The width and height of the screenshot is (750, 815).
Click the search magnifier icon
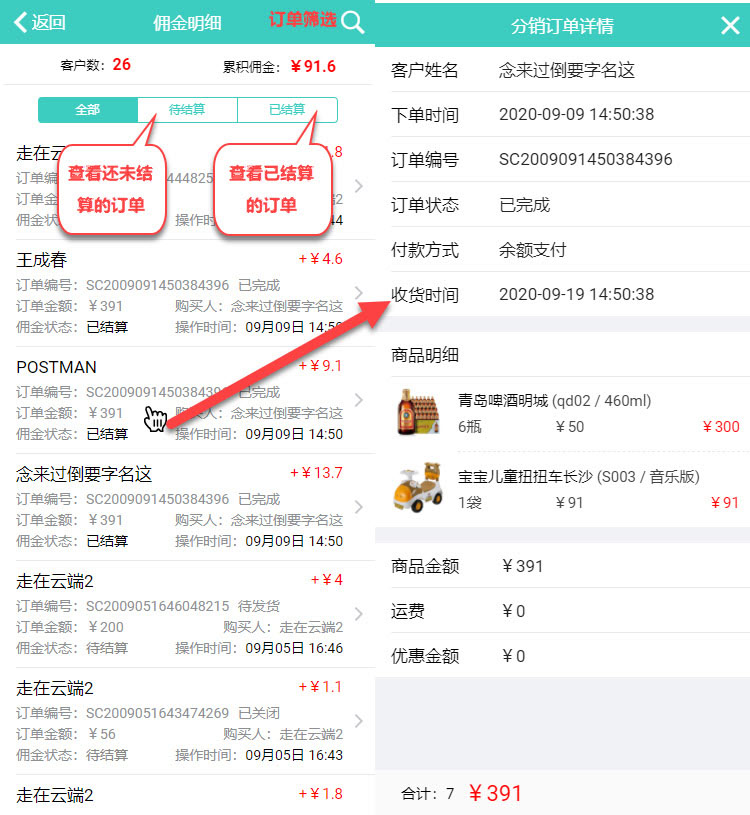[x=352, y=22]
